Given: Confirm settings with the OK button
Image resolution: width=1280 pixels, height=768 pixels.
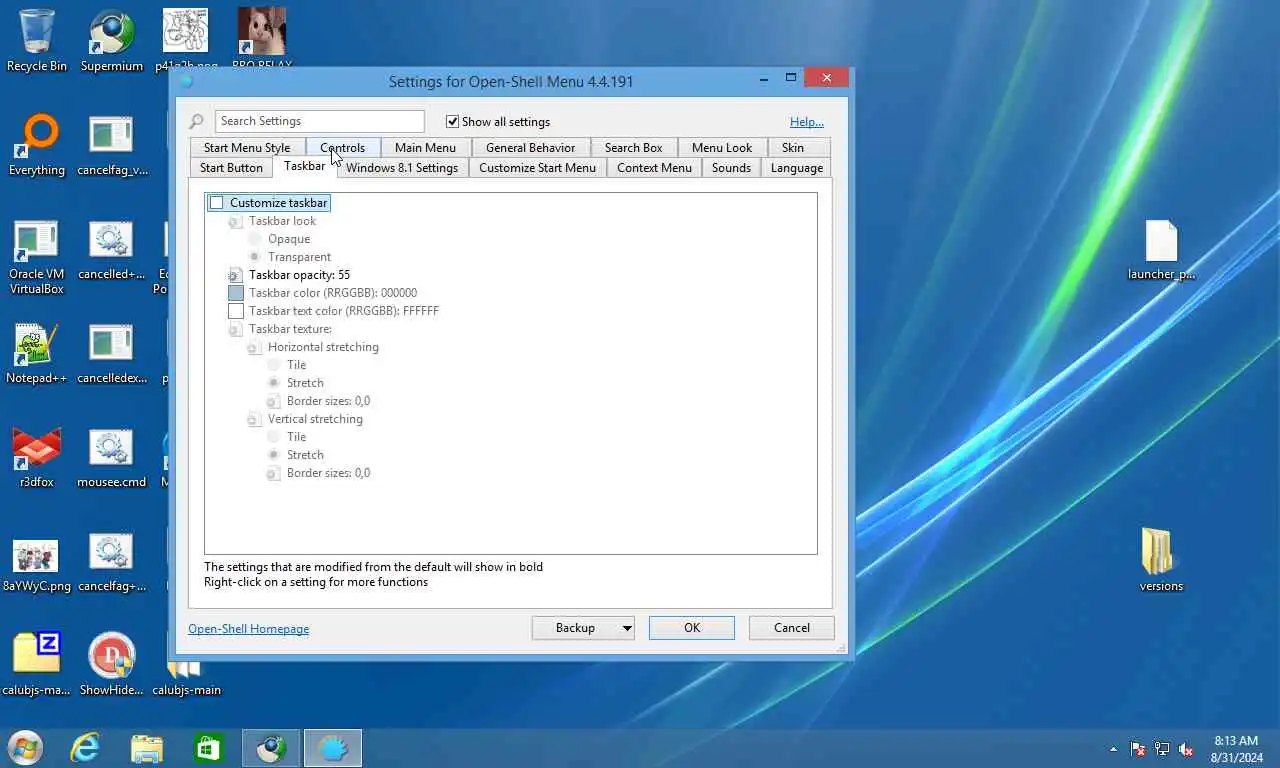Looking at the screenshot, I should [x=692, y=628].
